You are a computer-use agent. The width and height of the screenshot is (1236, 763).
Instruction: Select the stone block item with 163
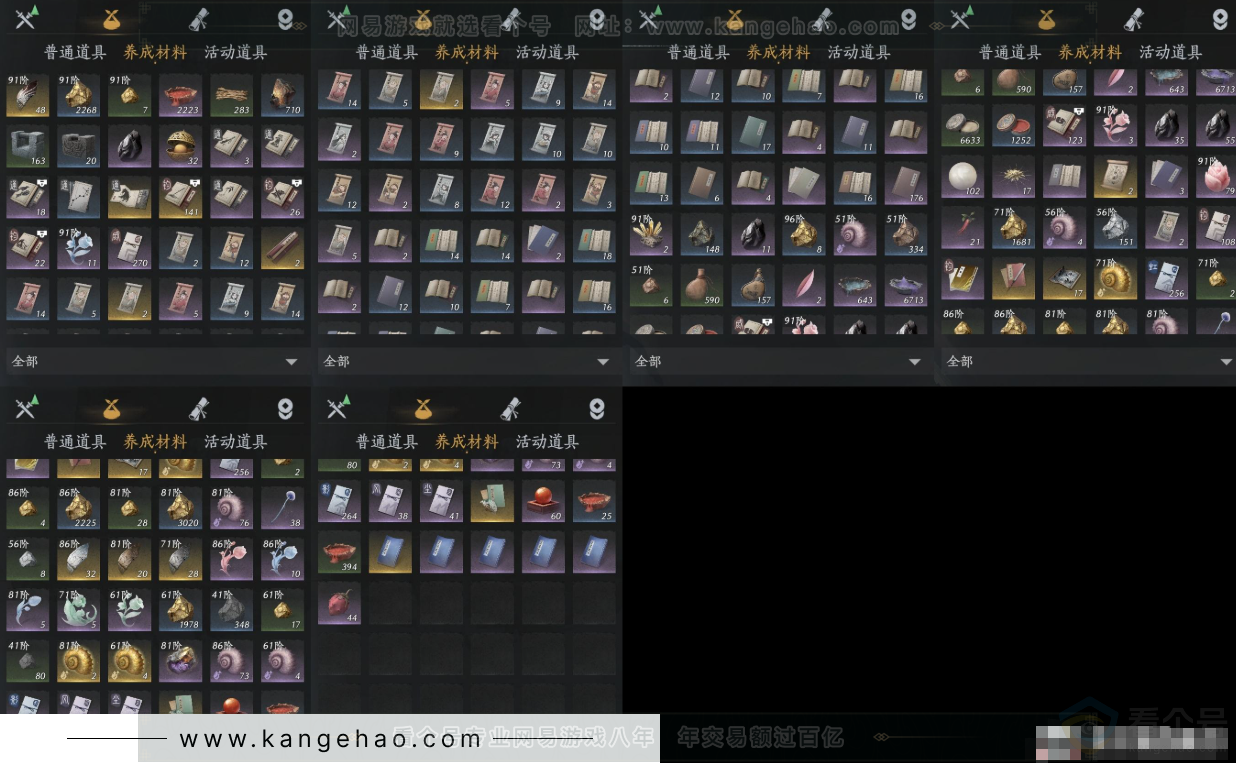(27, 145)
